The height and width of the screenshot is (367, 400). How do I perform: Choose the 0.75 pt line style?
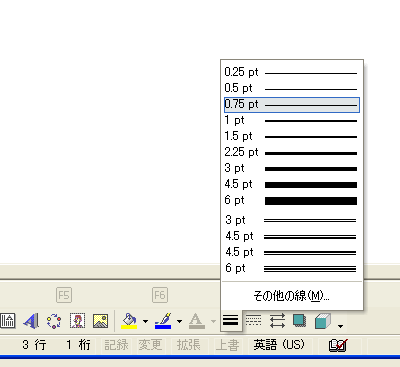292,105
